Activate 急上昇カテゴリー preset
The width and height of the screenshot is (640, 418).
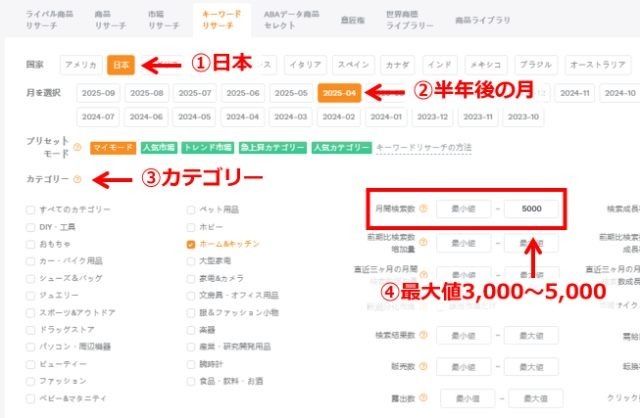[273, 147]
